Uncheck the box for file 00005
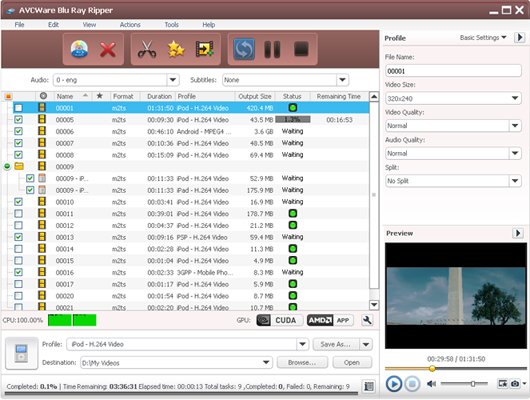The width and height of the screenshot is (530, 400). (18, 120)
